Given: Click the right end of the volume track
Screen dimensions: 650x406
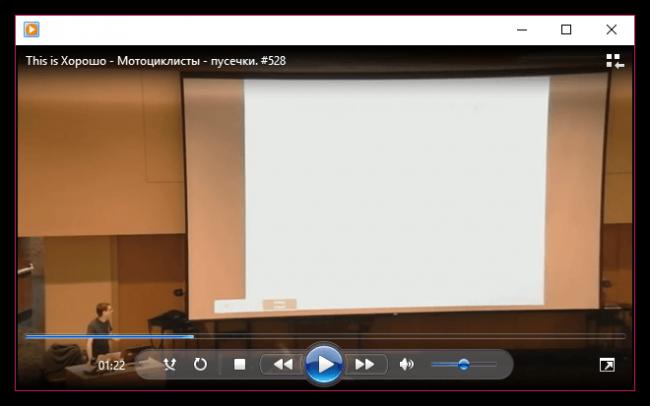Looking at the screenshot, I should (x=494, y=365).
